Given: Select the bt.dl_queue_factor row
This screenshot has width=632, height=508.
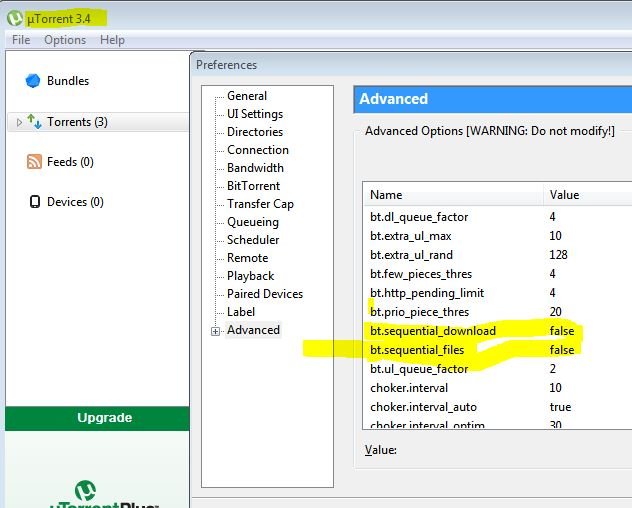Looking at the screenshot, I should [x=497, y=217].
